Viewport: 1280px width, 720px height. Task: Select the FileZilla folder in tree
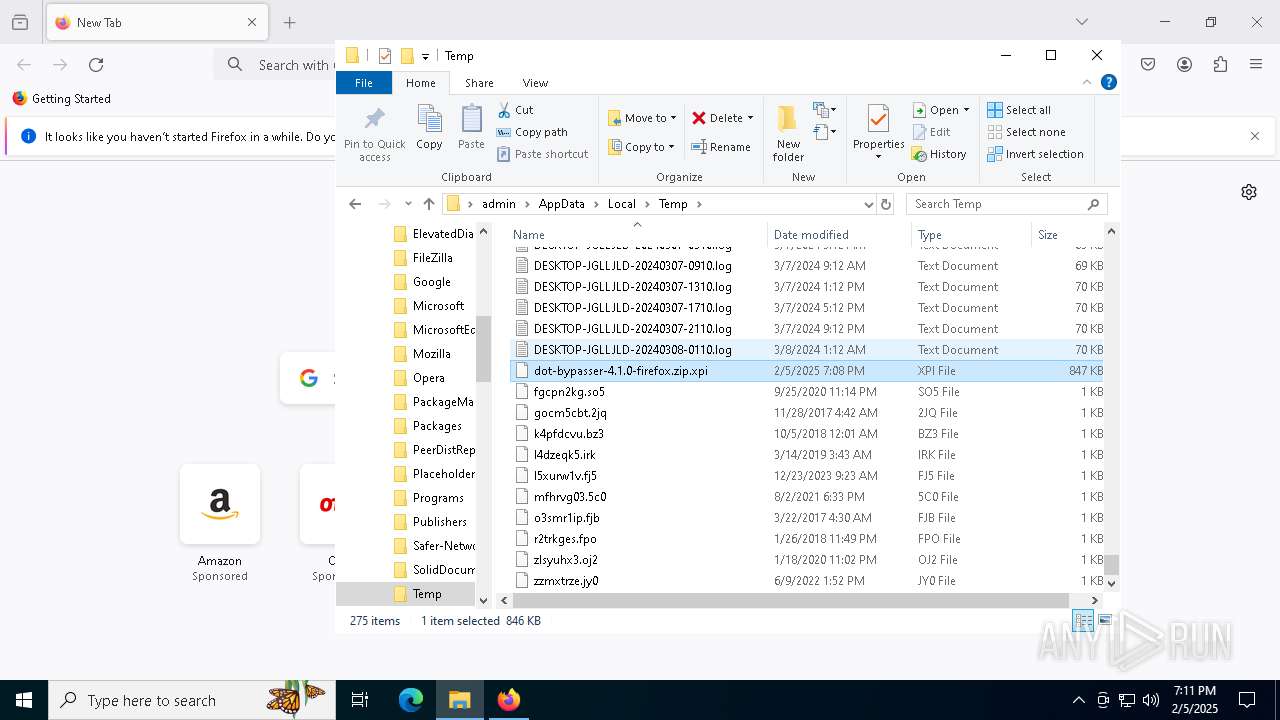coord(432,258)
